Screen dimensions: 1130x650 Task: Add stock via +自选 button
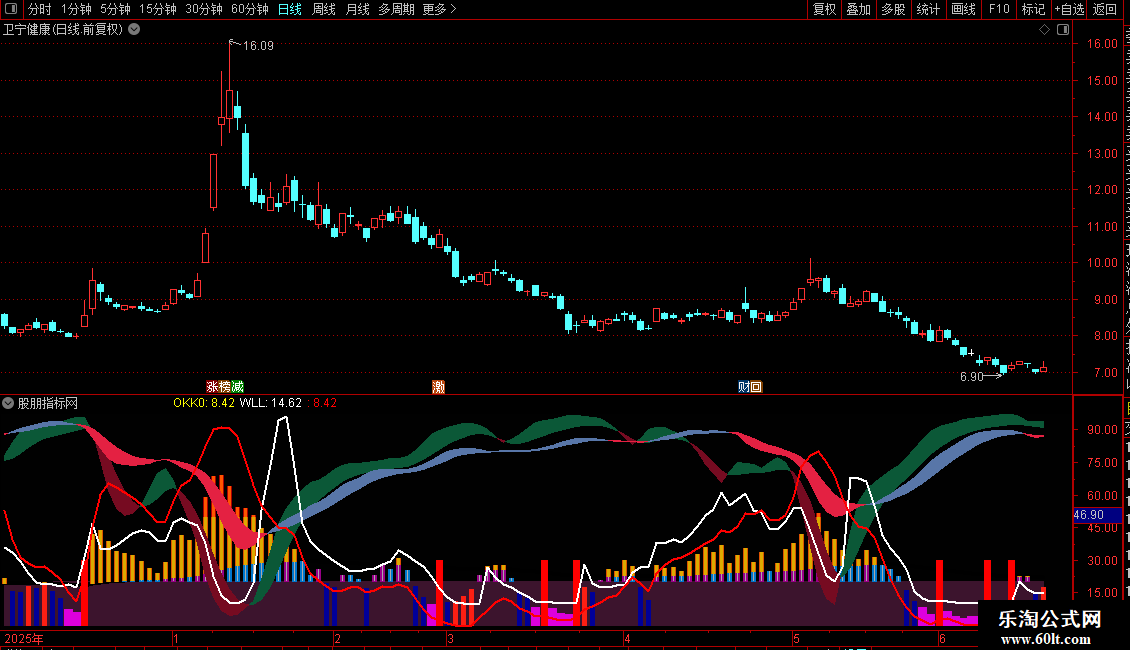coord(1069,9)
